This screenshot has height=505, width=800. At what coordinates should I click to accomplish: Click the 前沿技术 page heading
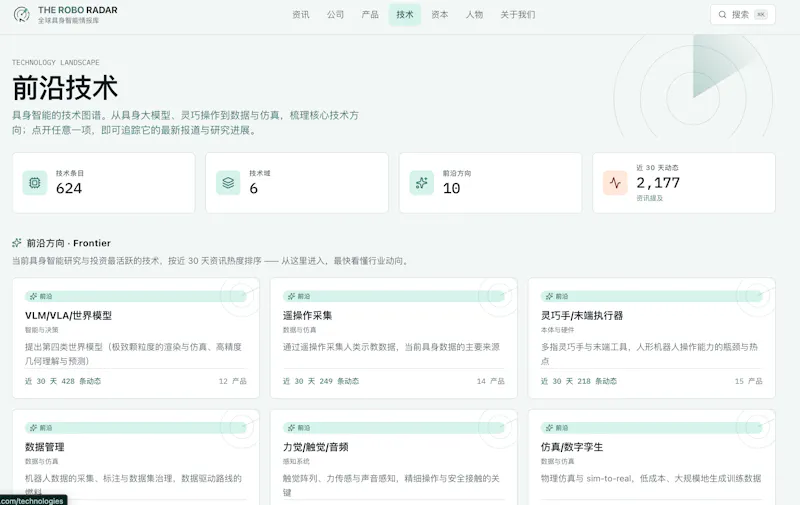point(65,88)
